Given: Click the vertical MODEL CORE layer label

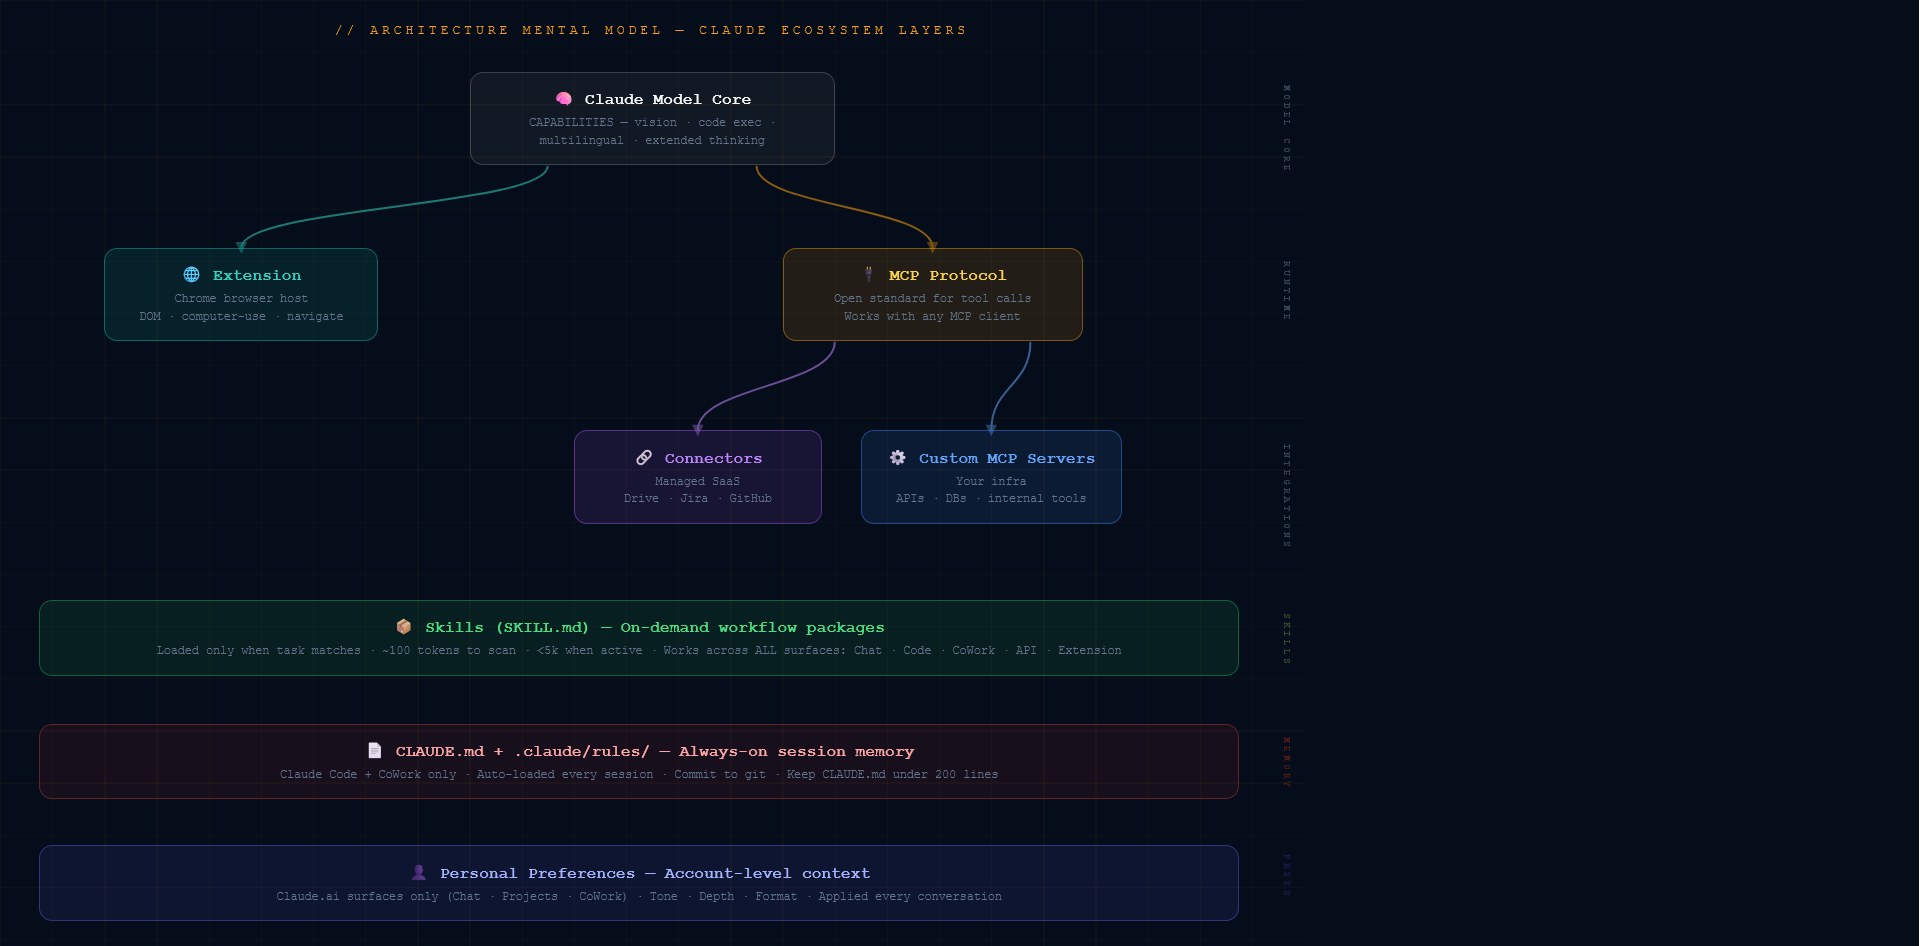Looking at the screenshot, I should pos(1287,128).
